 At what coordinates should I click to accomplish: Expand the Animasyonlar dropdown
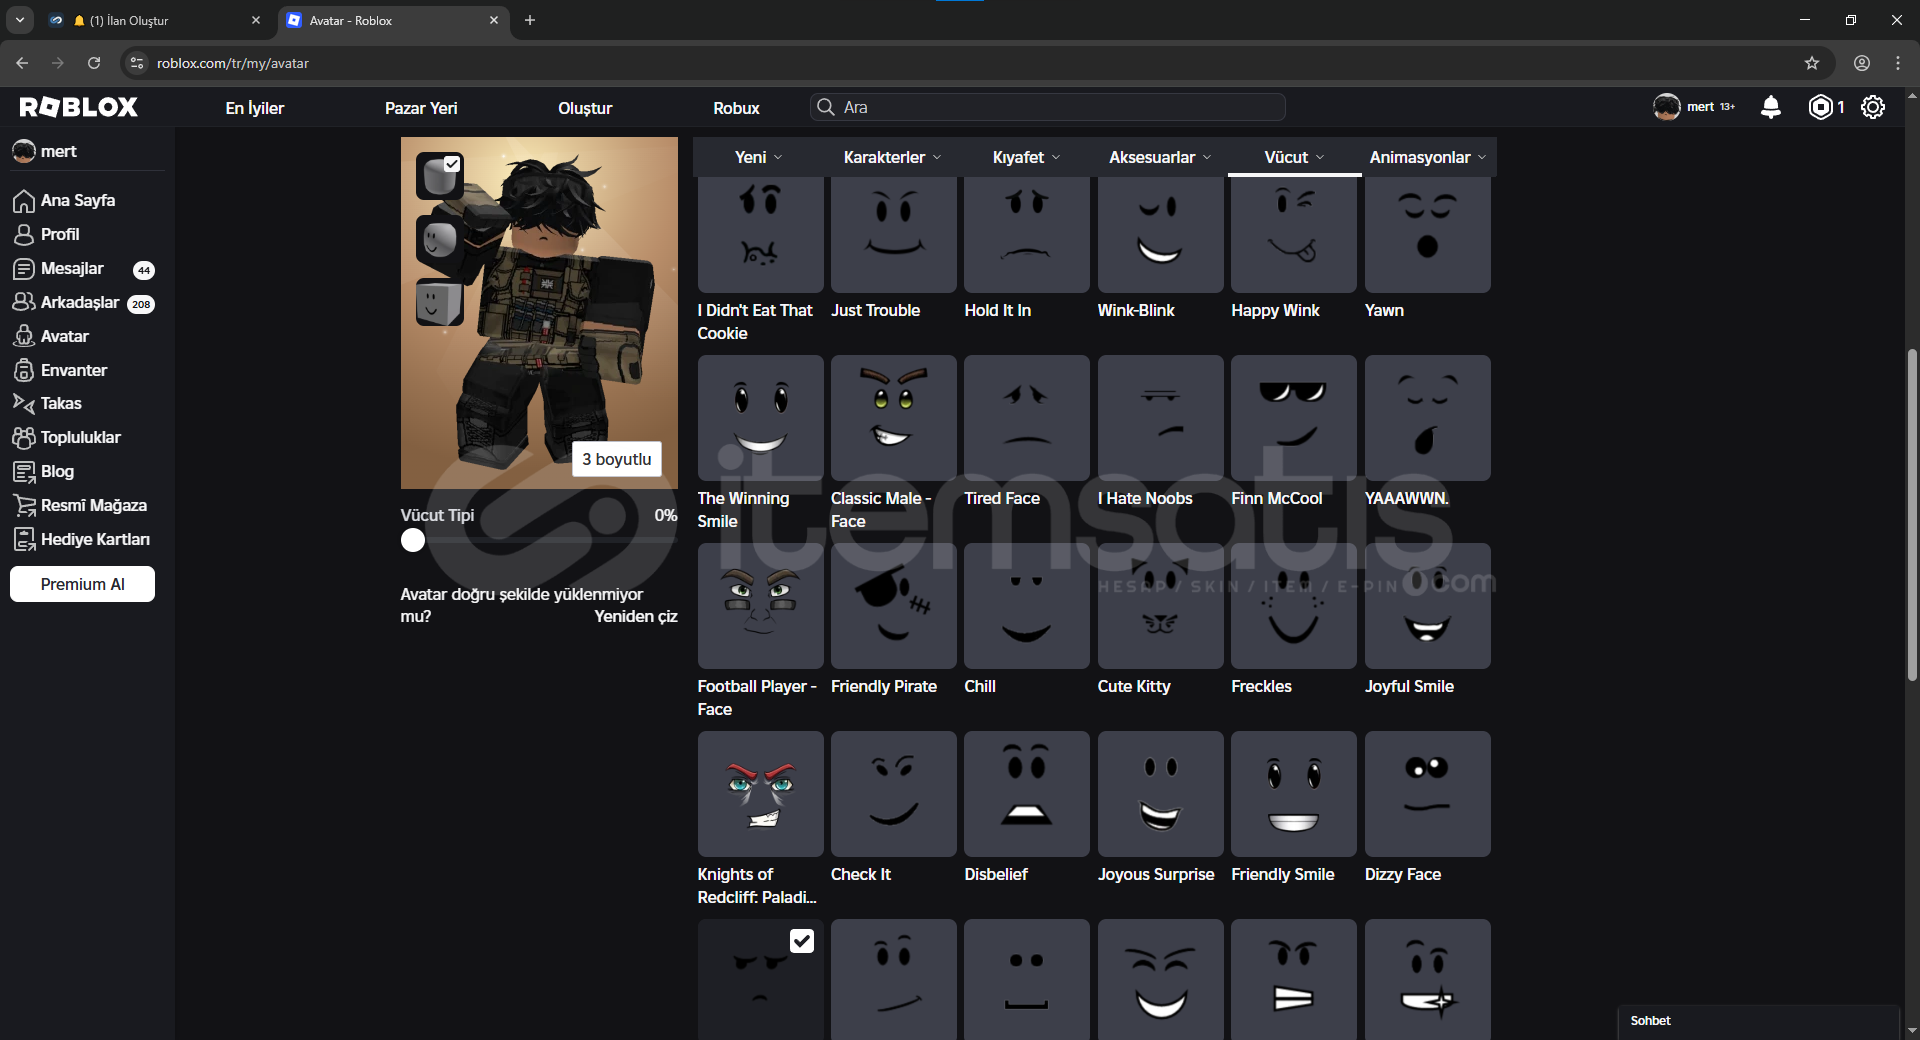1428,157
